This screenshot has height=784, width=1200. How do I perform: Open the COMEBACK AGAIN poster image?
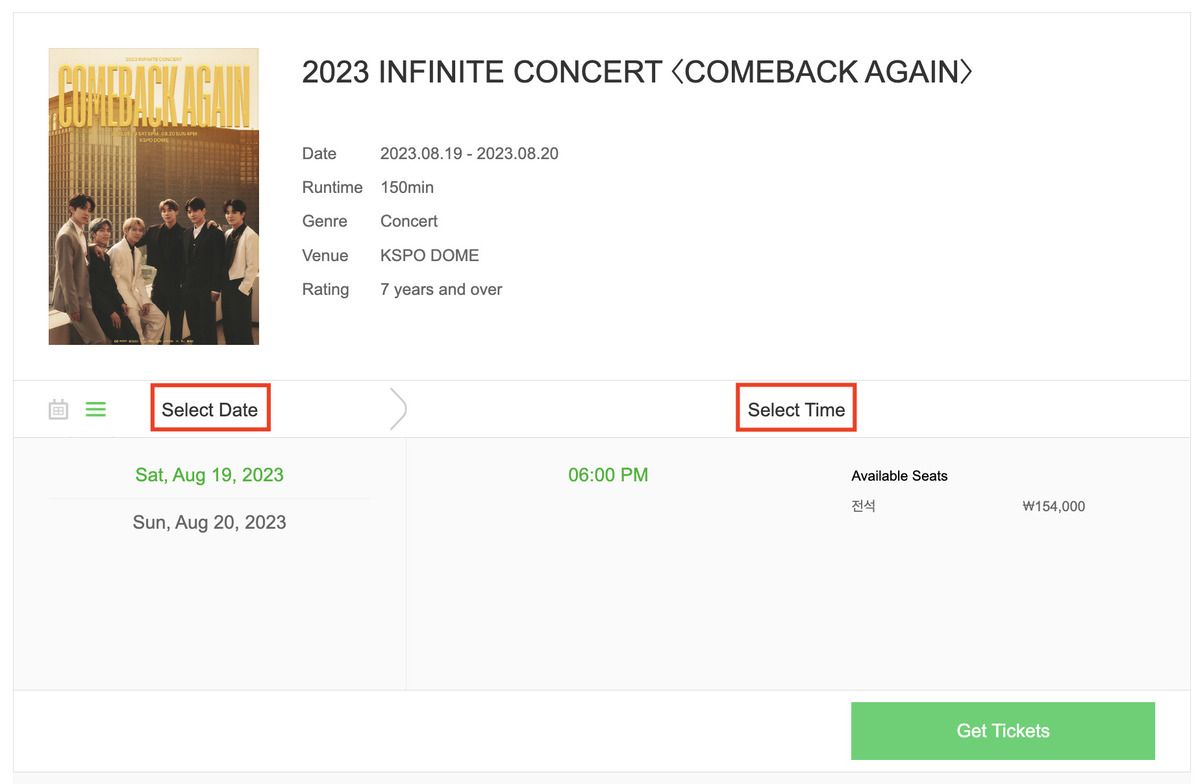click(x=154, y=196)
